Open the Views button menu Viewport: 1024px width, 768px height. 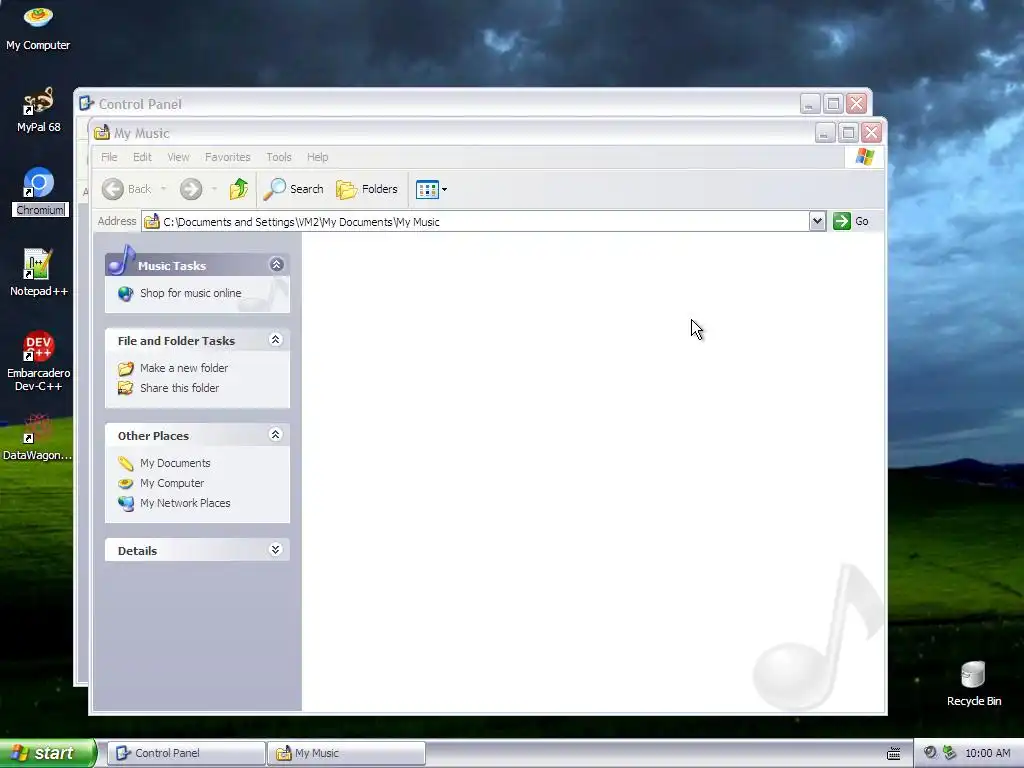(431, 189)
